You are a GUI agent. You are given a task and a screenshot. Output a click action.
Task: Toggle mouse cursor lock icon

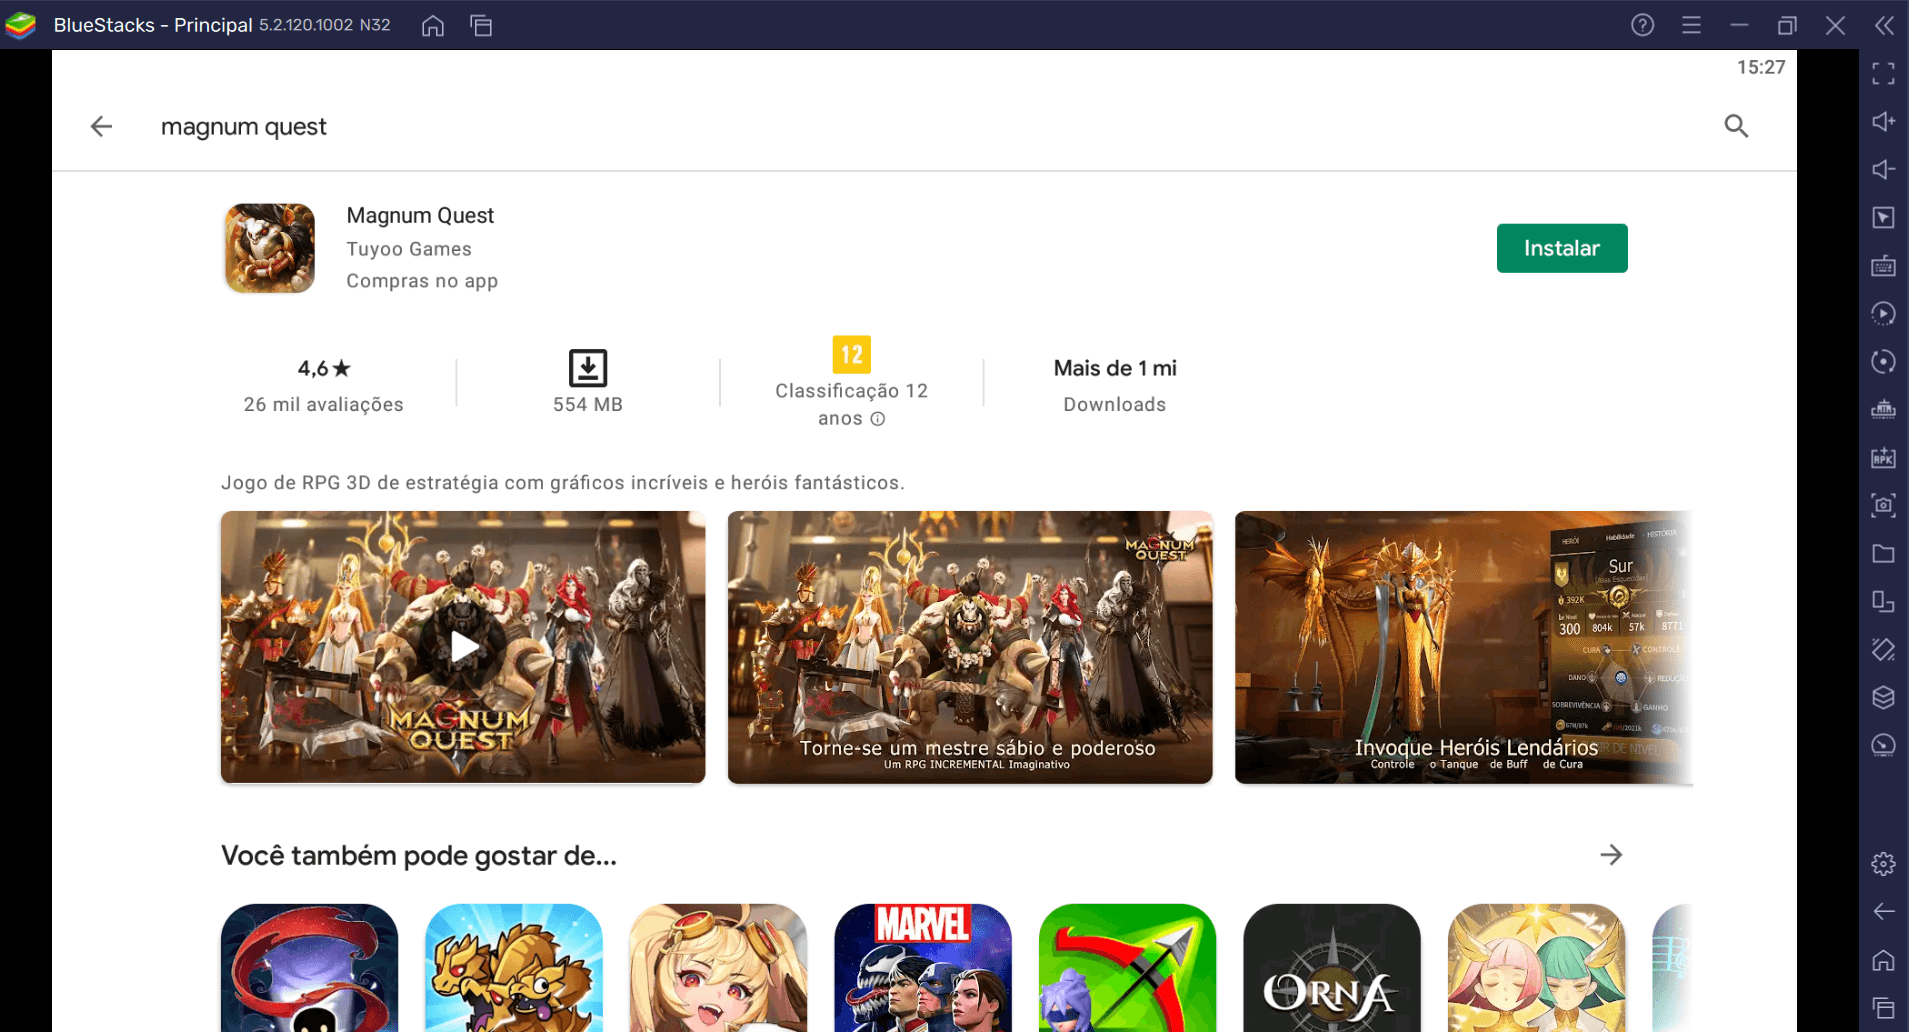[x=1883, y=217]
